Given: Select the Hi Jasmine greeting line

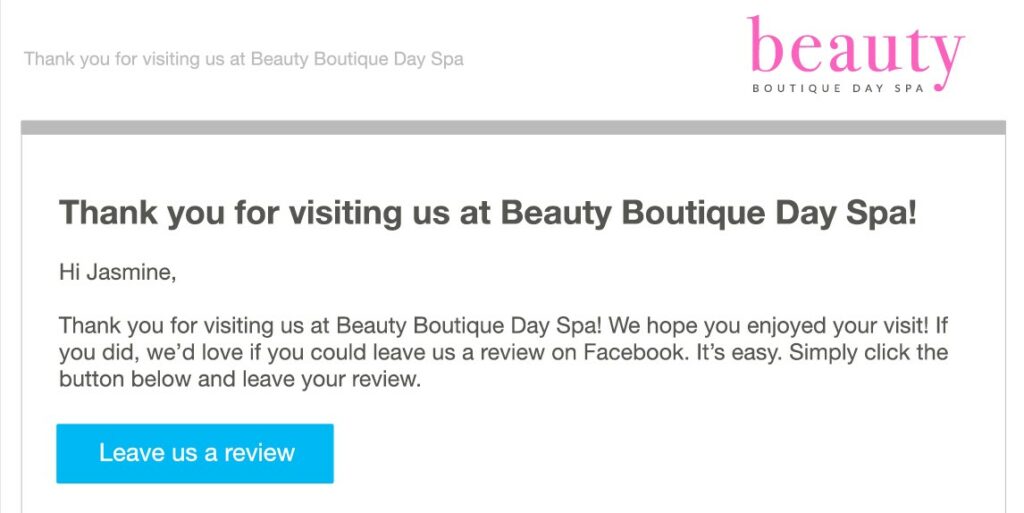Looking at the screenshot, I should click(x=118, y=272).
